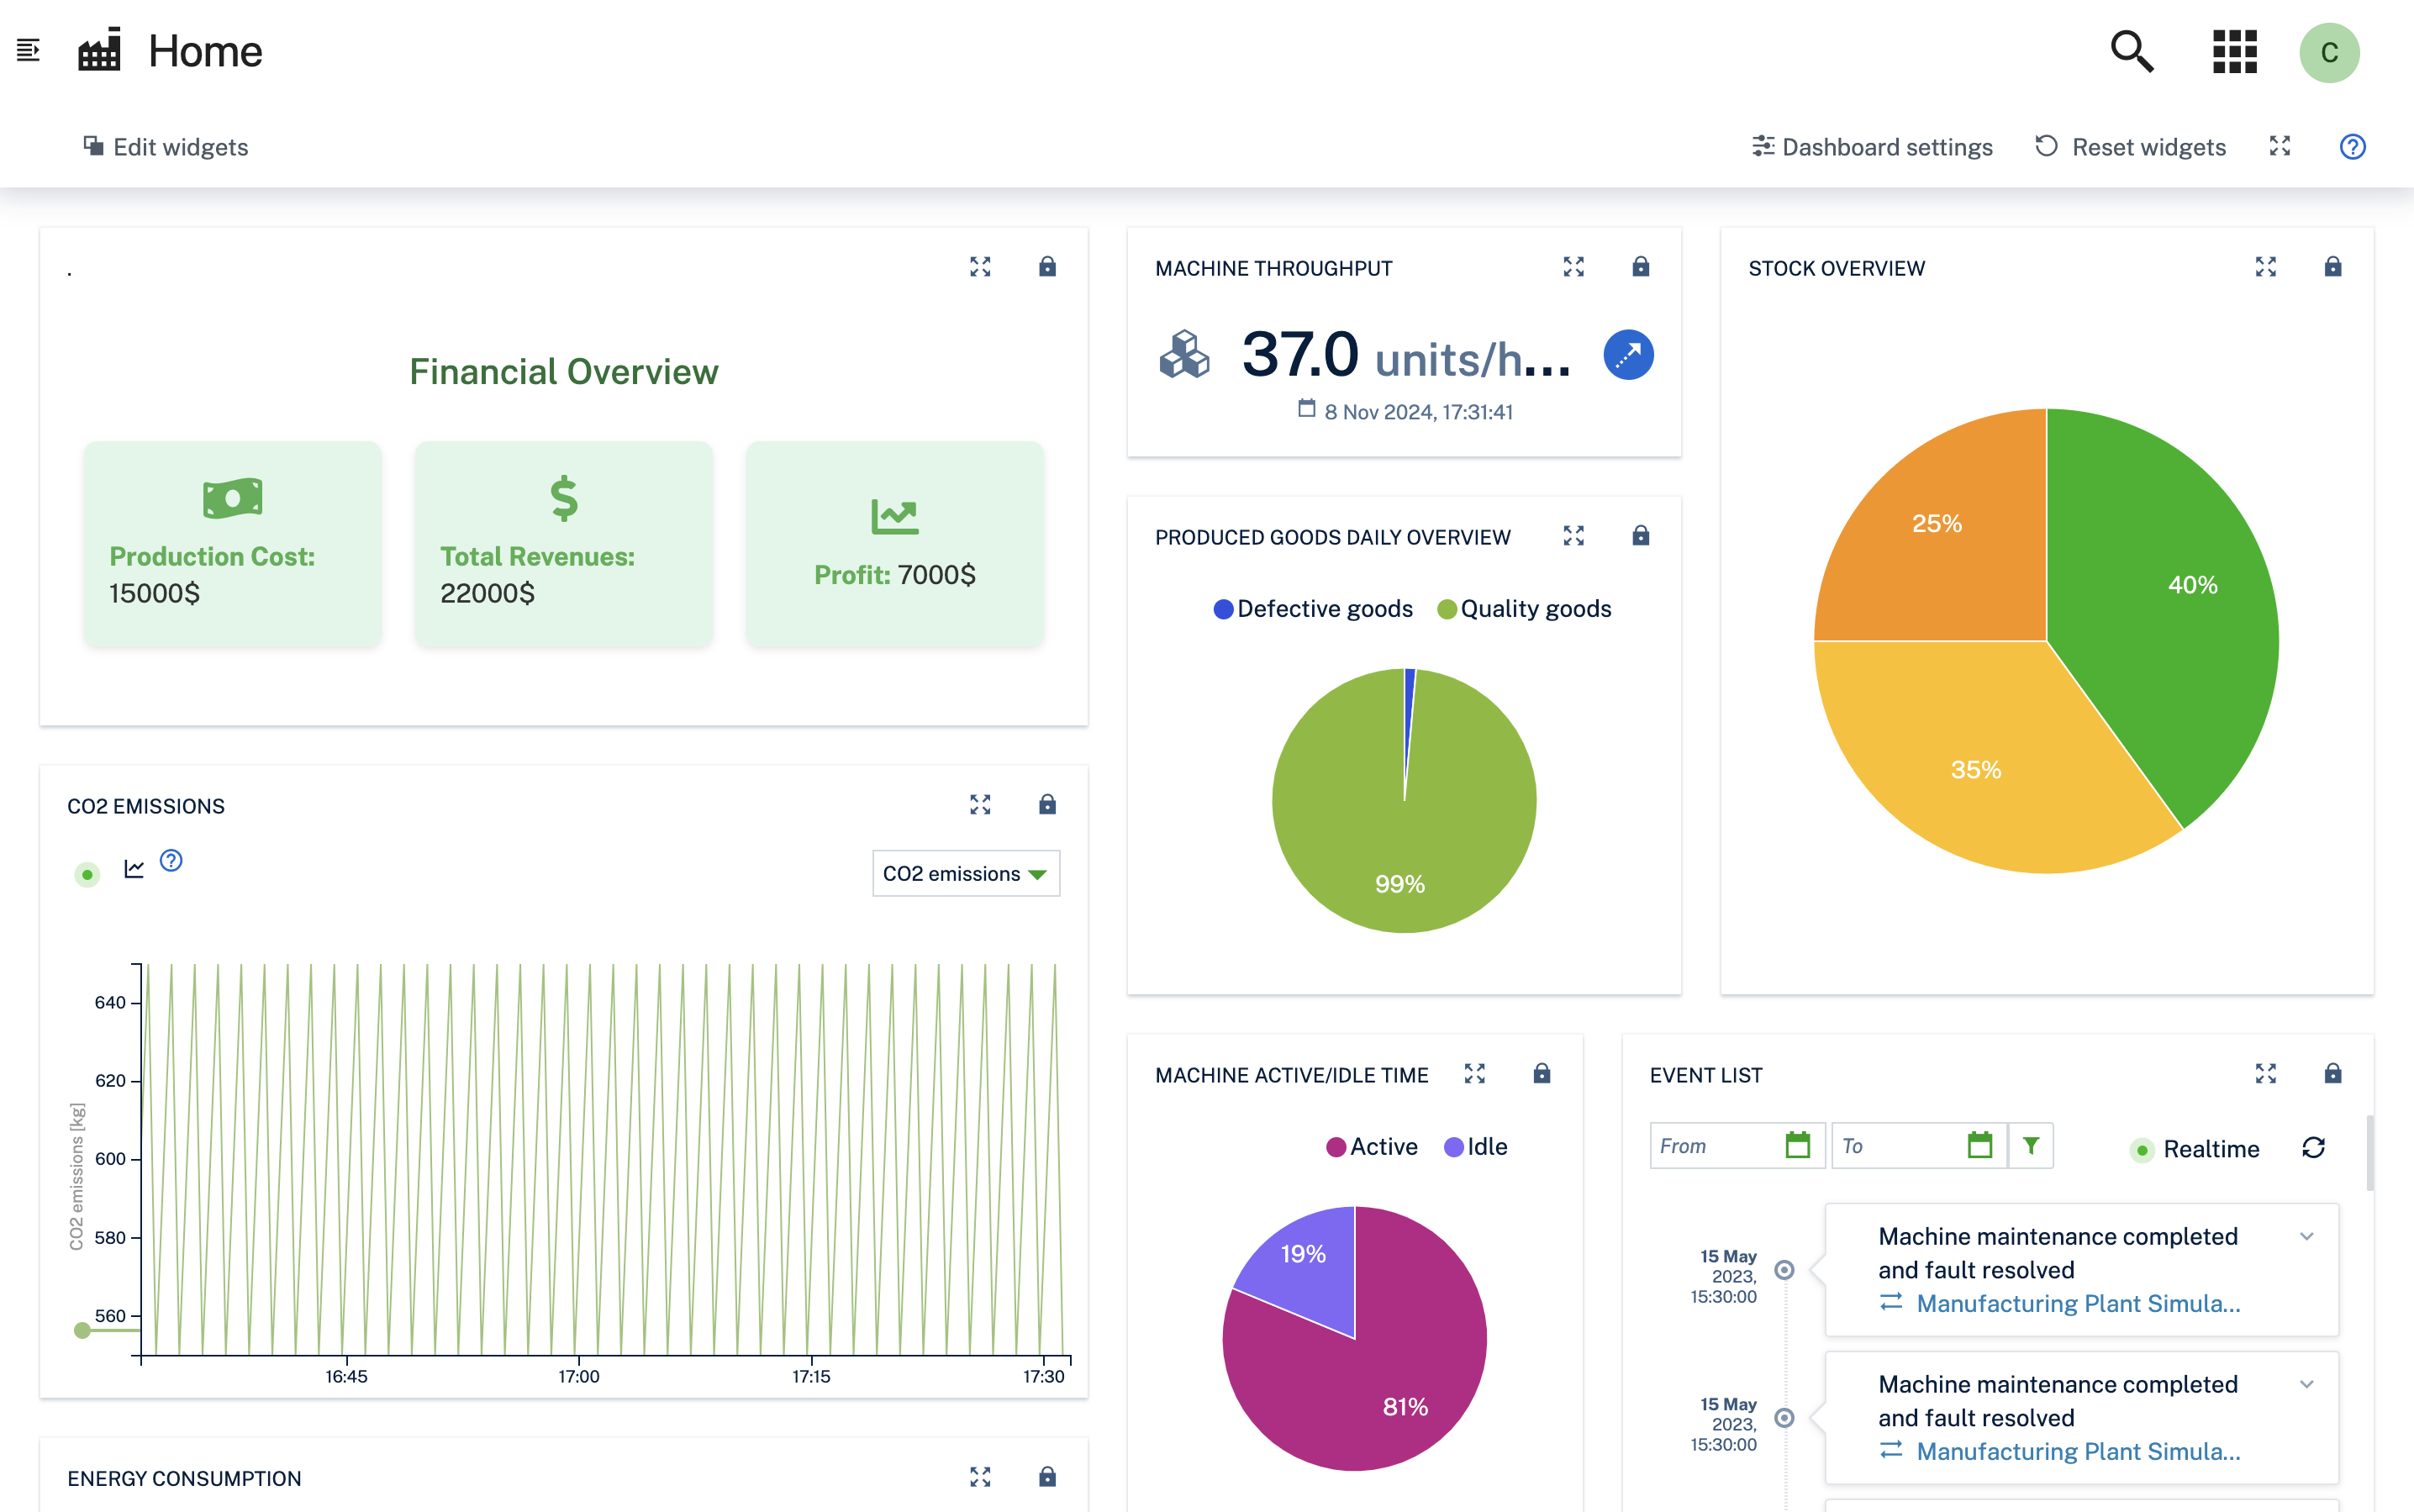Toggle Realtime in Event List

point(2194,1149)
